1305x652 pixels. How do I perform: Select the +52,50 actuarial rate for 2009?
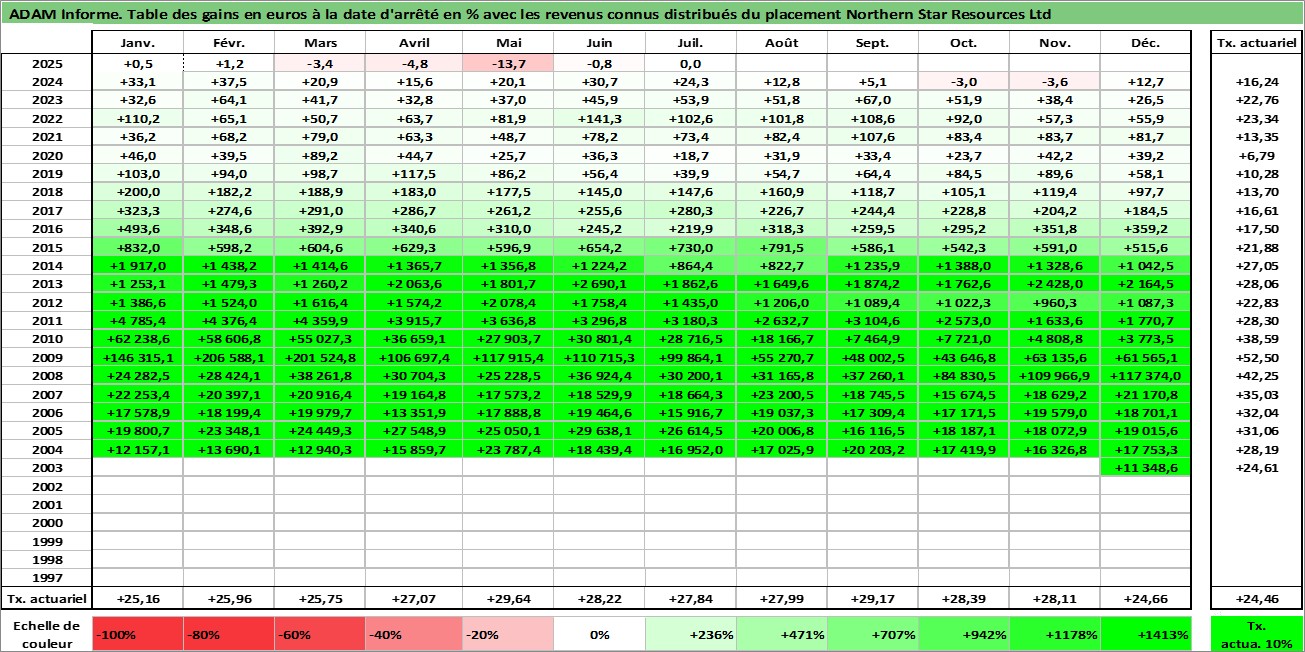[x=1256, y=357]
